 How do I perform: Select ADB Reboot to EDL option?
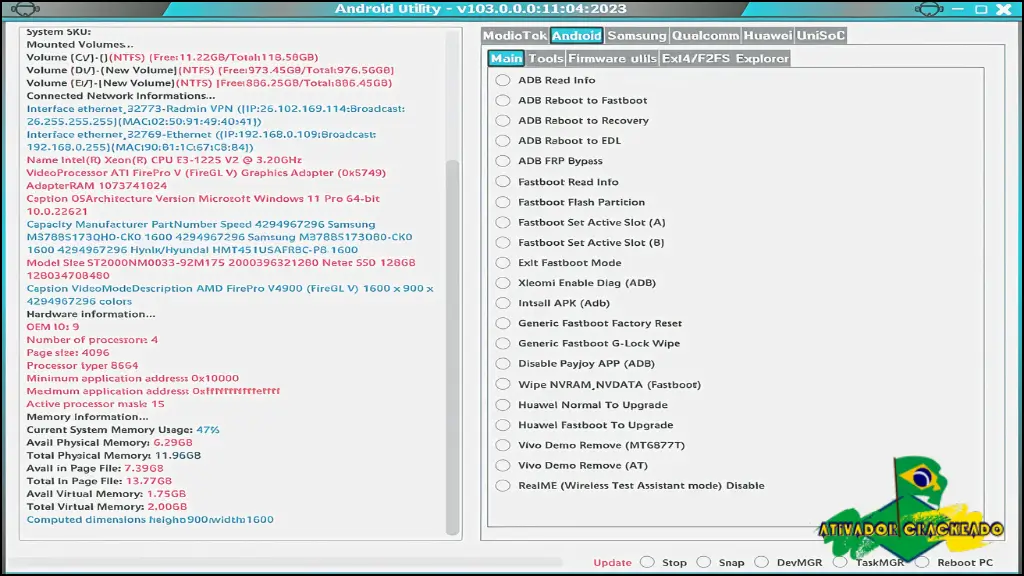coord(502,140)
